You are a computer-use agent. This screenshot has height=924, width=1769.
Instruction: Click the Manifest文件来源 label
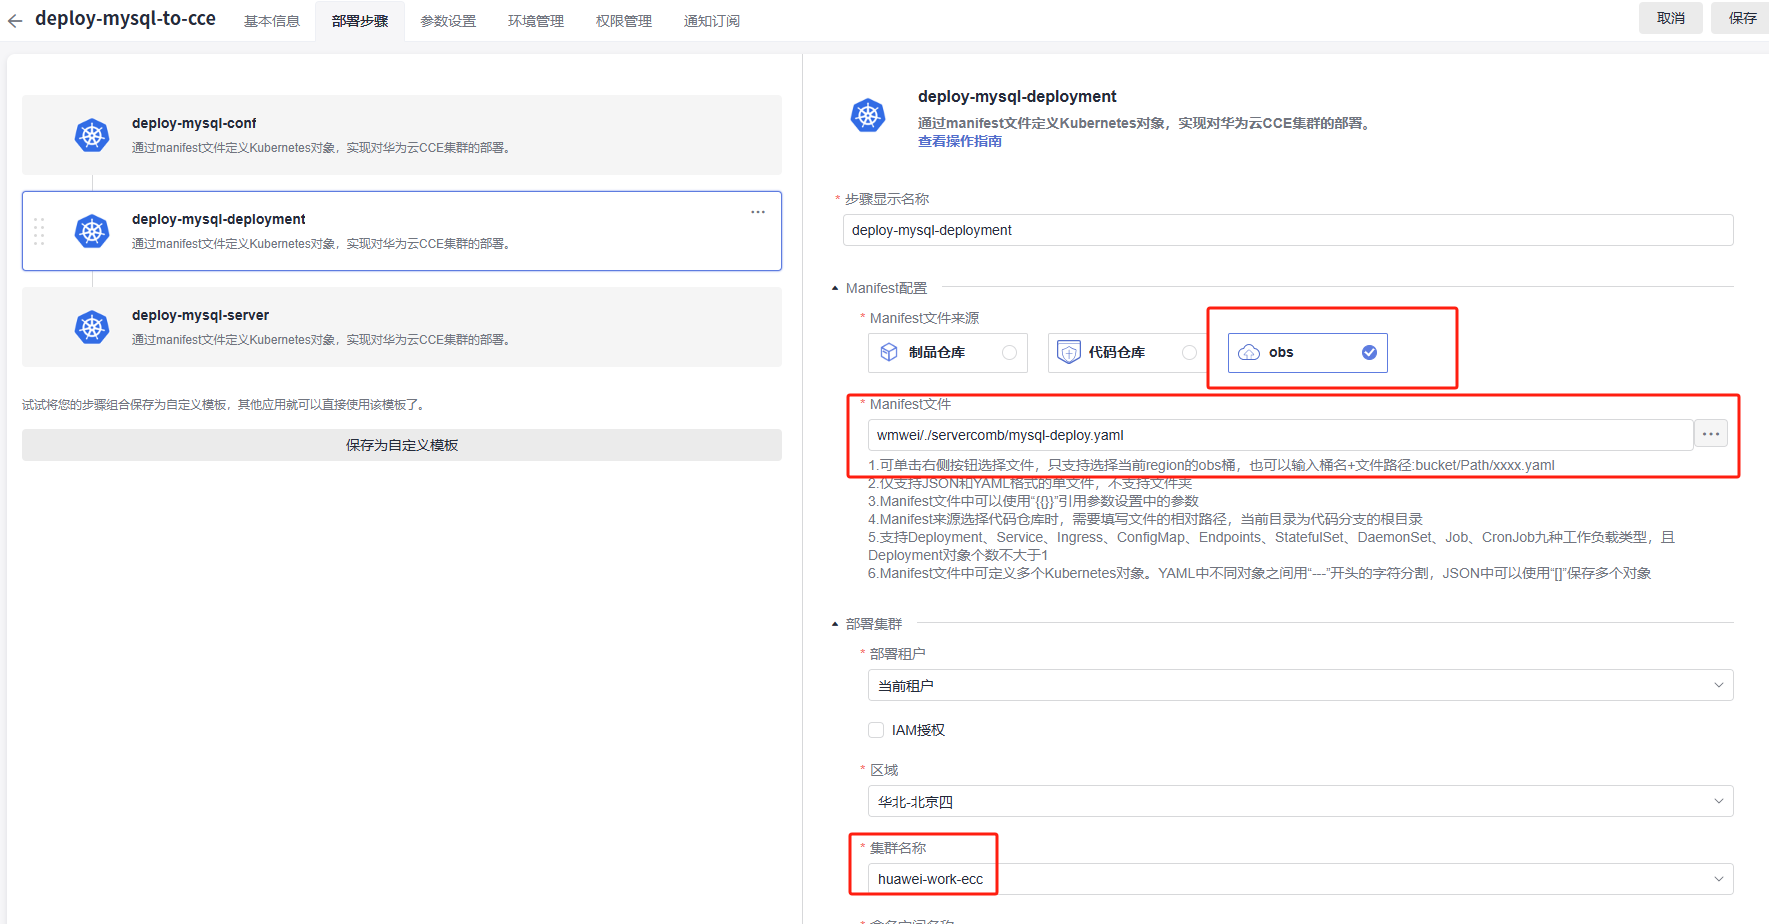924,318
